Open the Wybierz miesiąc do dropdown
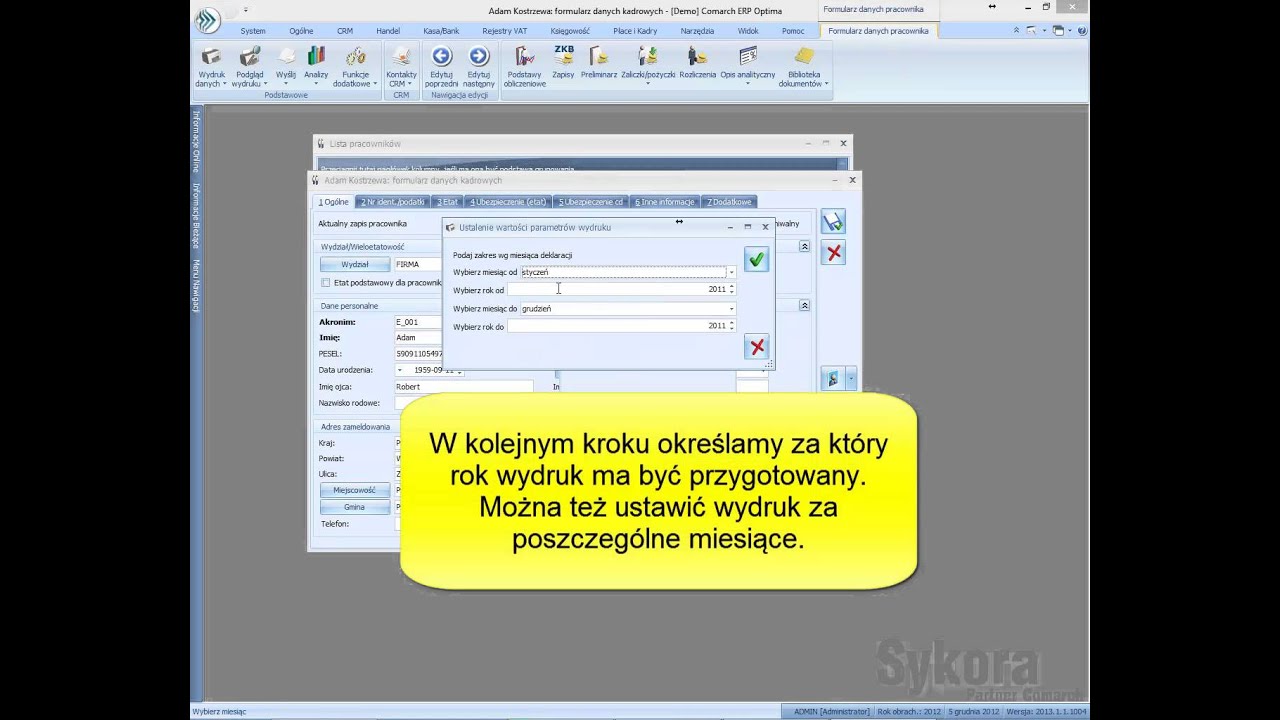This screenshot has width=1280, height=720. 731,309
